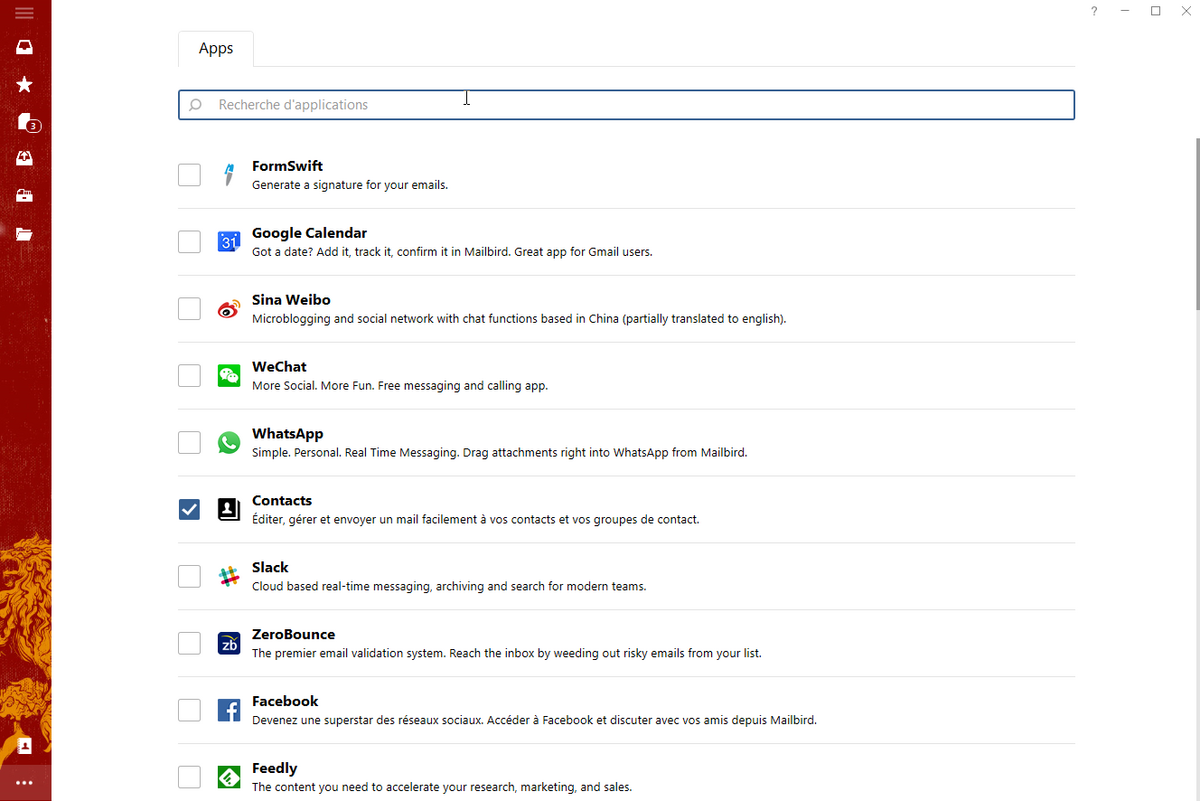Click the Sina Weibo app title
This screenshot has width=1200, height=801.
pos(291,300)
